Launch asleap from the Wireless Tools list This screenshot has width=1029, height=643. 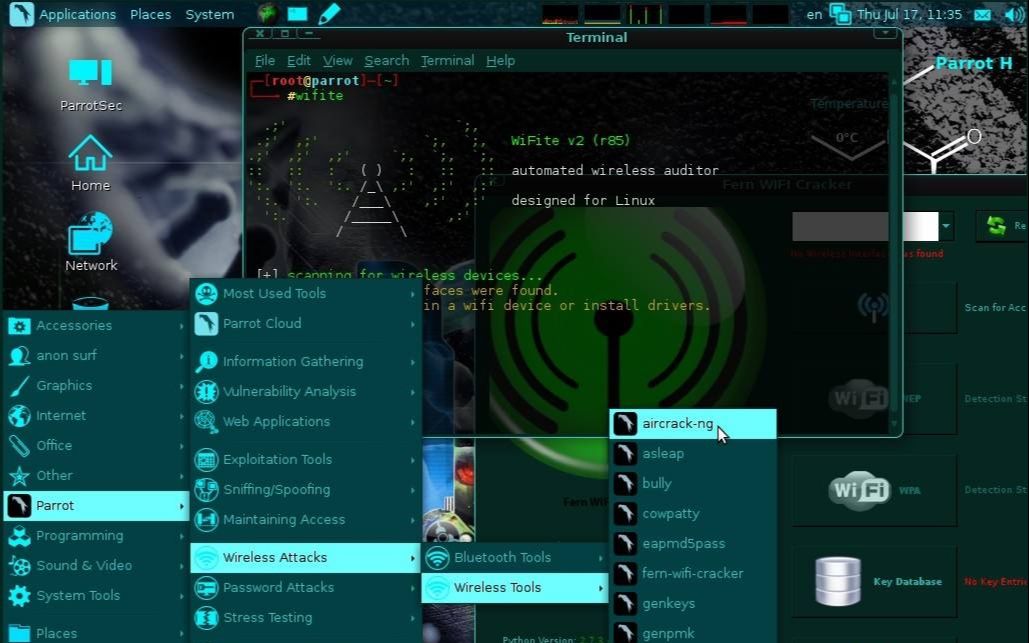click(693, 453)
